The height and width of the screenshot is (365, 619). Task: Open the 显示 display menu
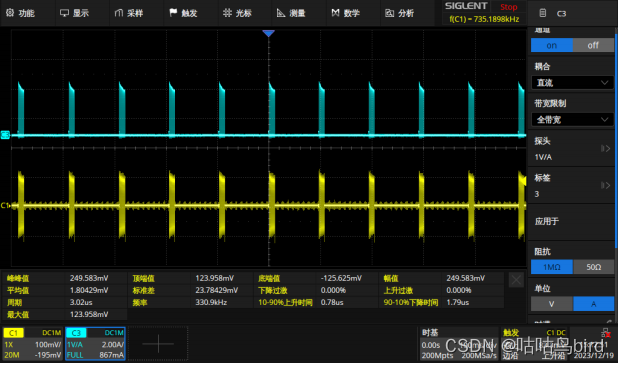(x=75, y=13)
